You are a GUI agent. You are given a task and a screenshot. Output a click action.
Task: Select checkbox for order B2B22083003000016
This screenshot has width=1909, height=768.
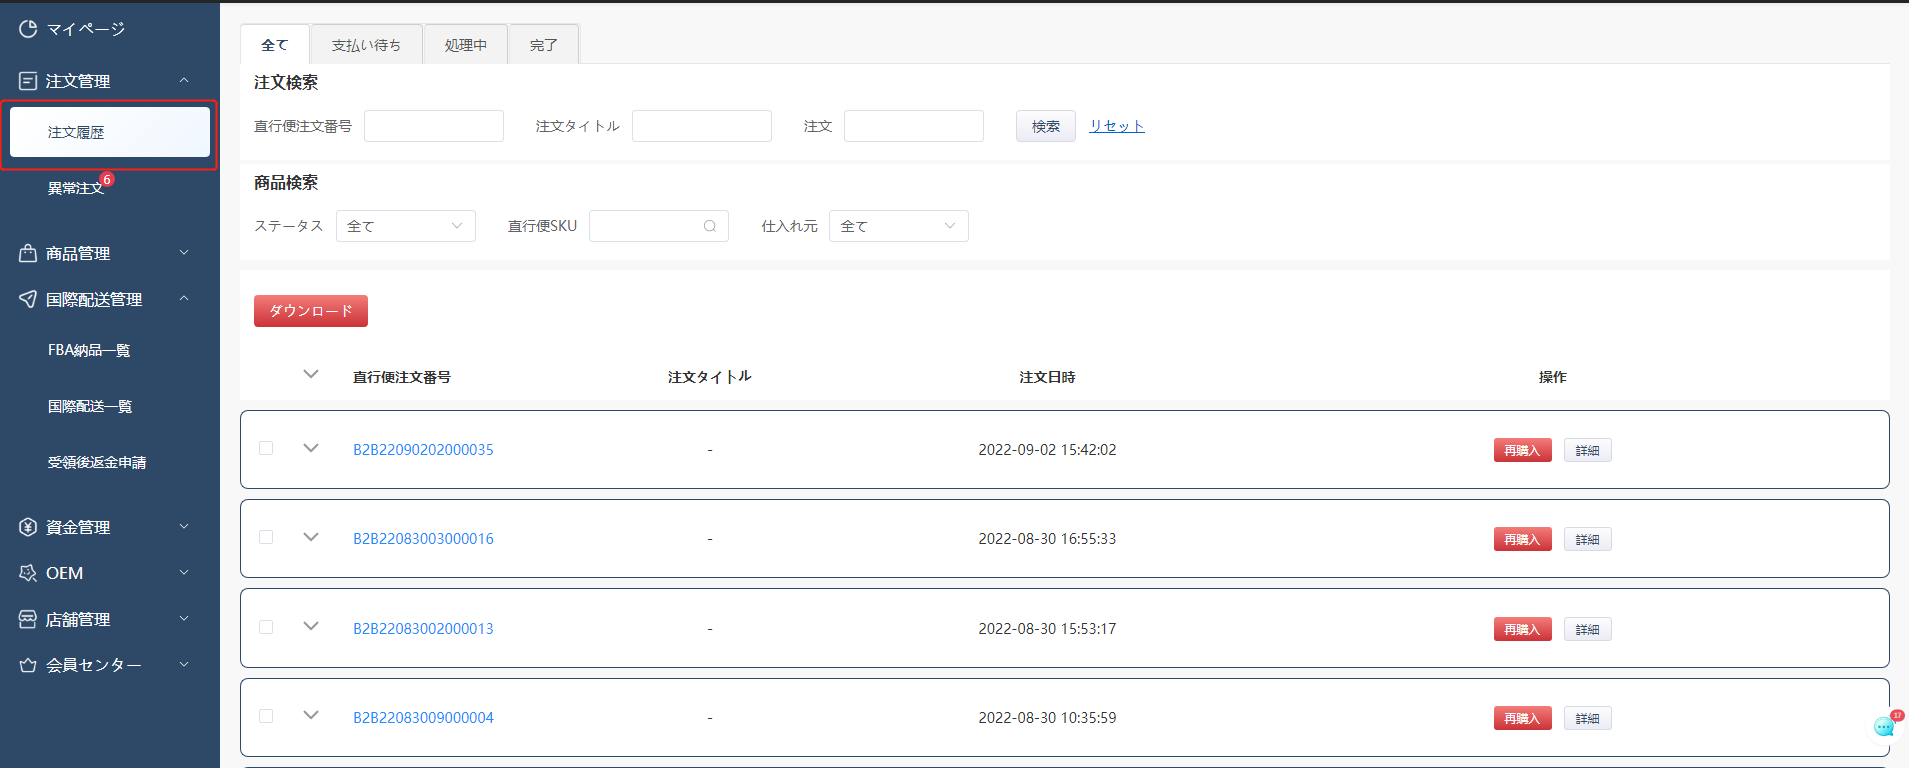click(266, 537)
